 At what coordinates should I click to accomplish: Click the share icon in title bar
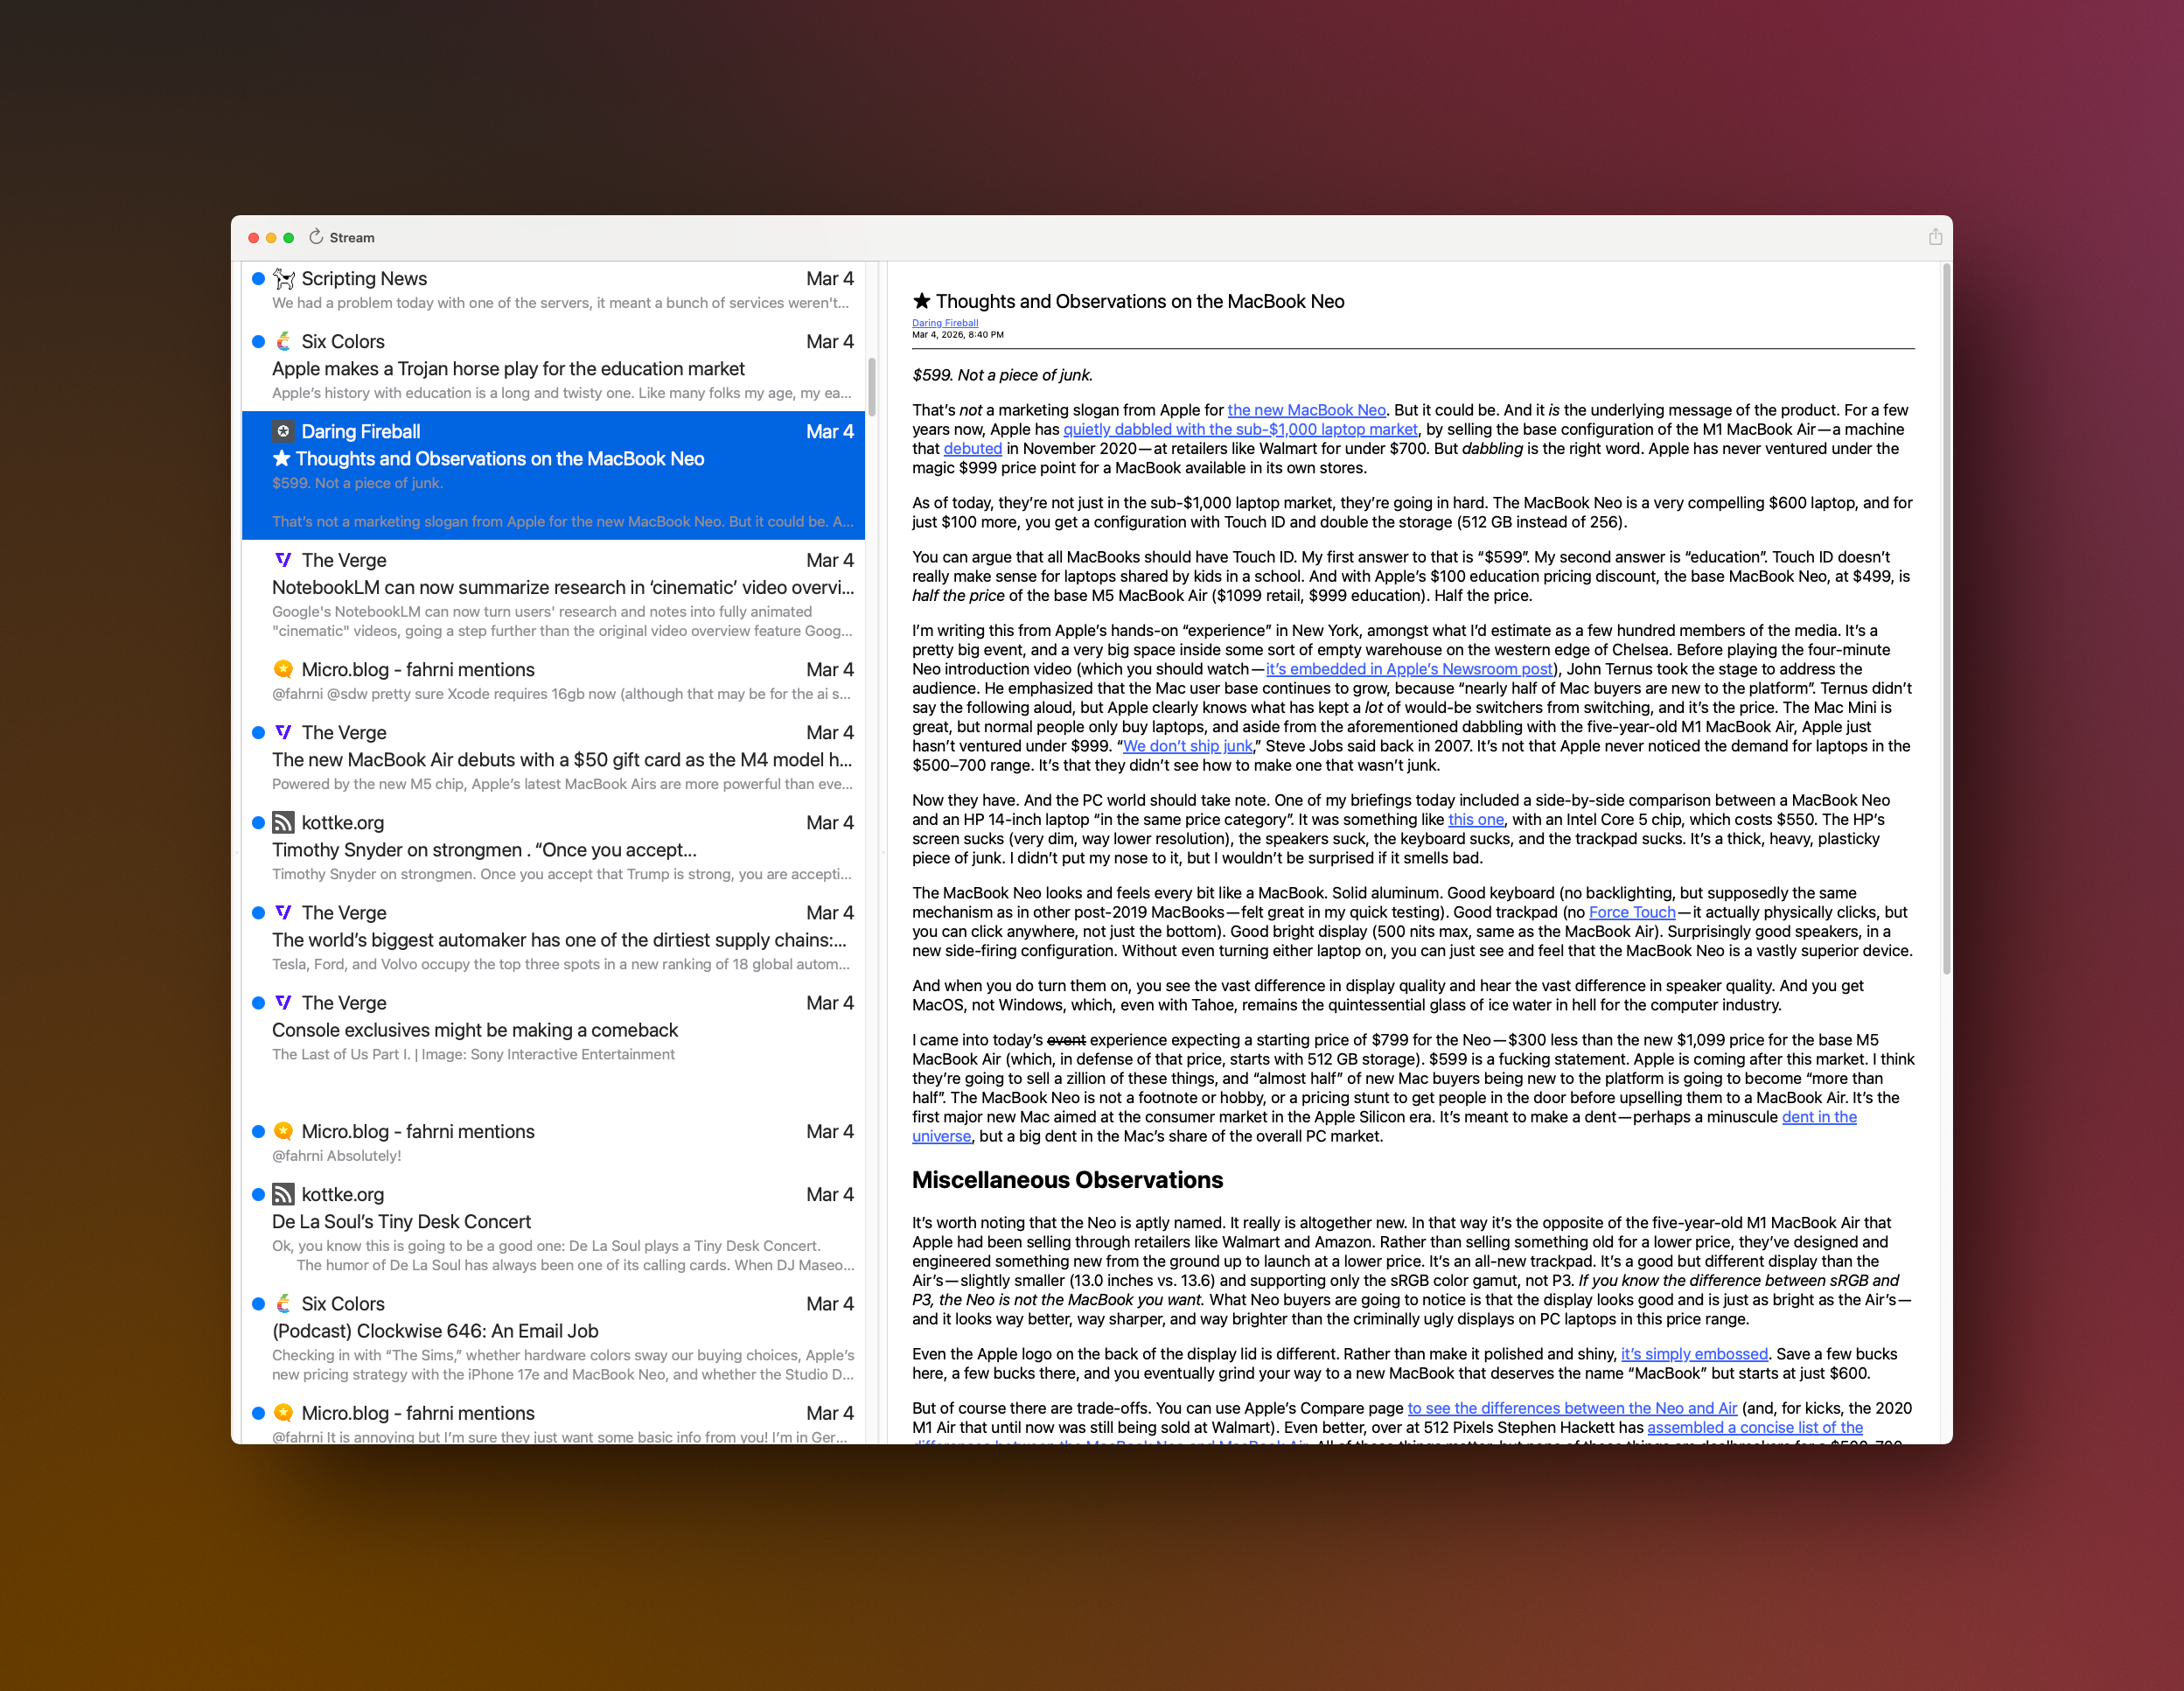(x=1935, y=237)
